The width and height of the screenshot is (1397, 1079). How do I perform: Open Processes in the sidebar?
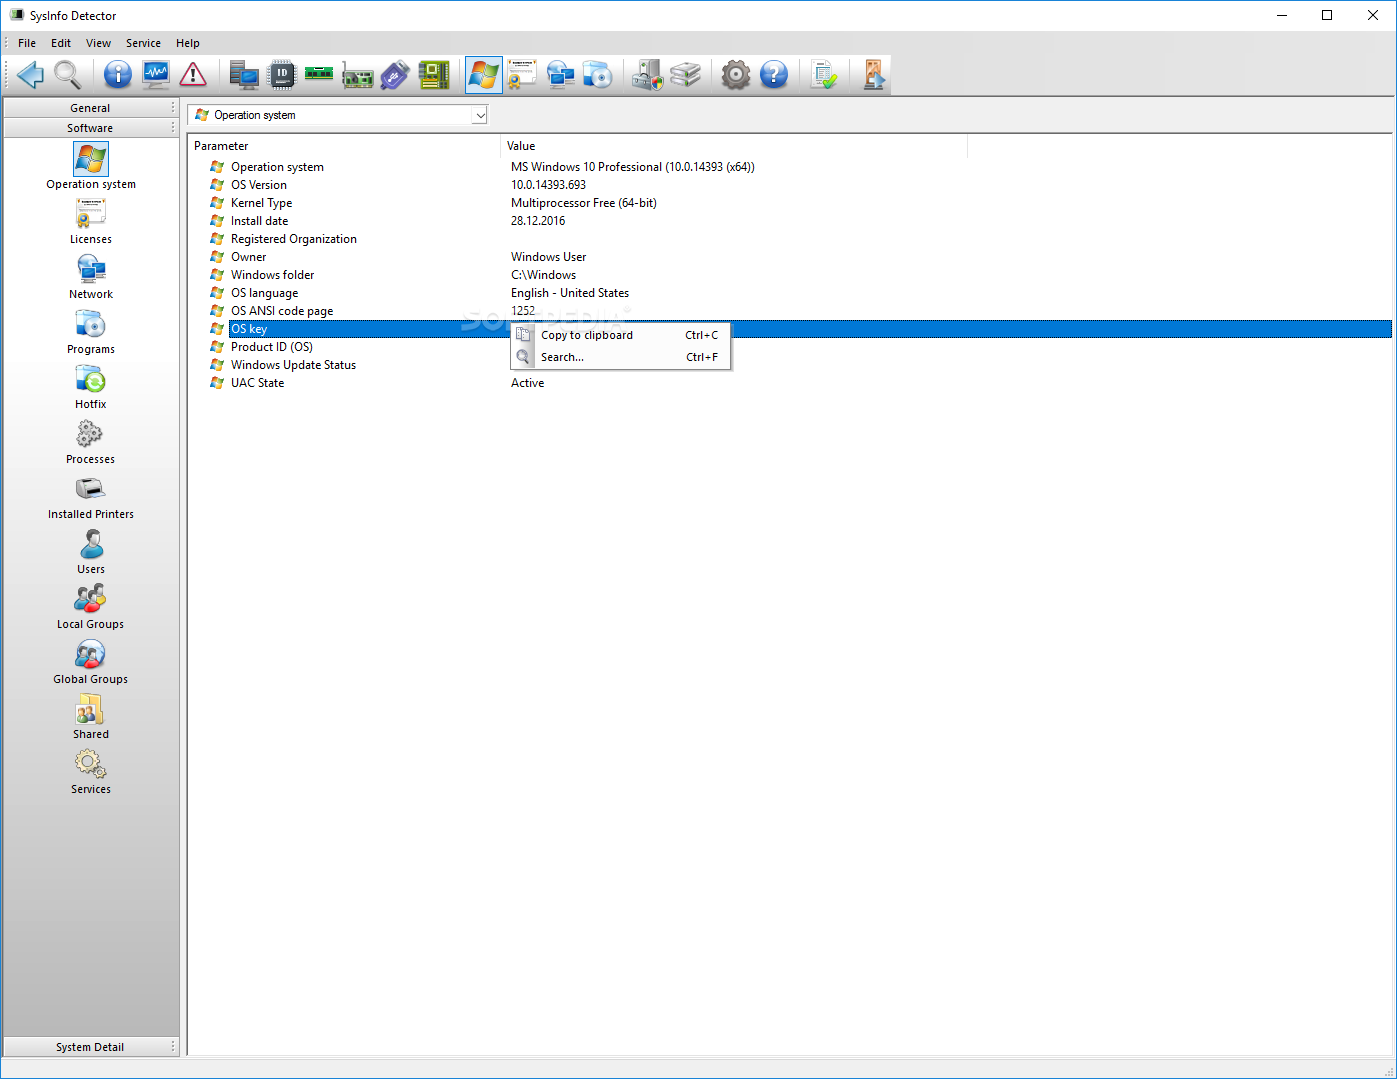click(x=91, y=441)
